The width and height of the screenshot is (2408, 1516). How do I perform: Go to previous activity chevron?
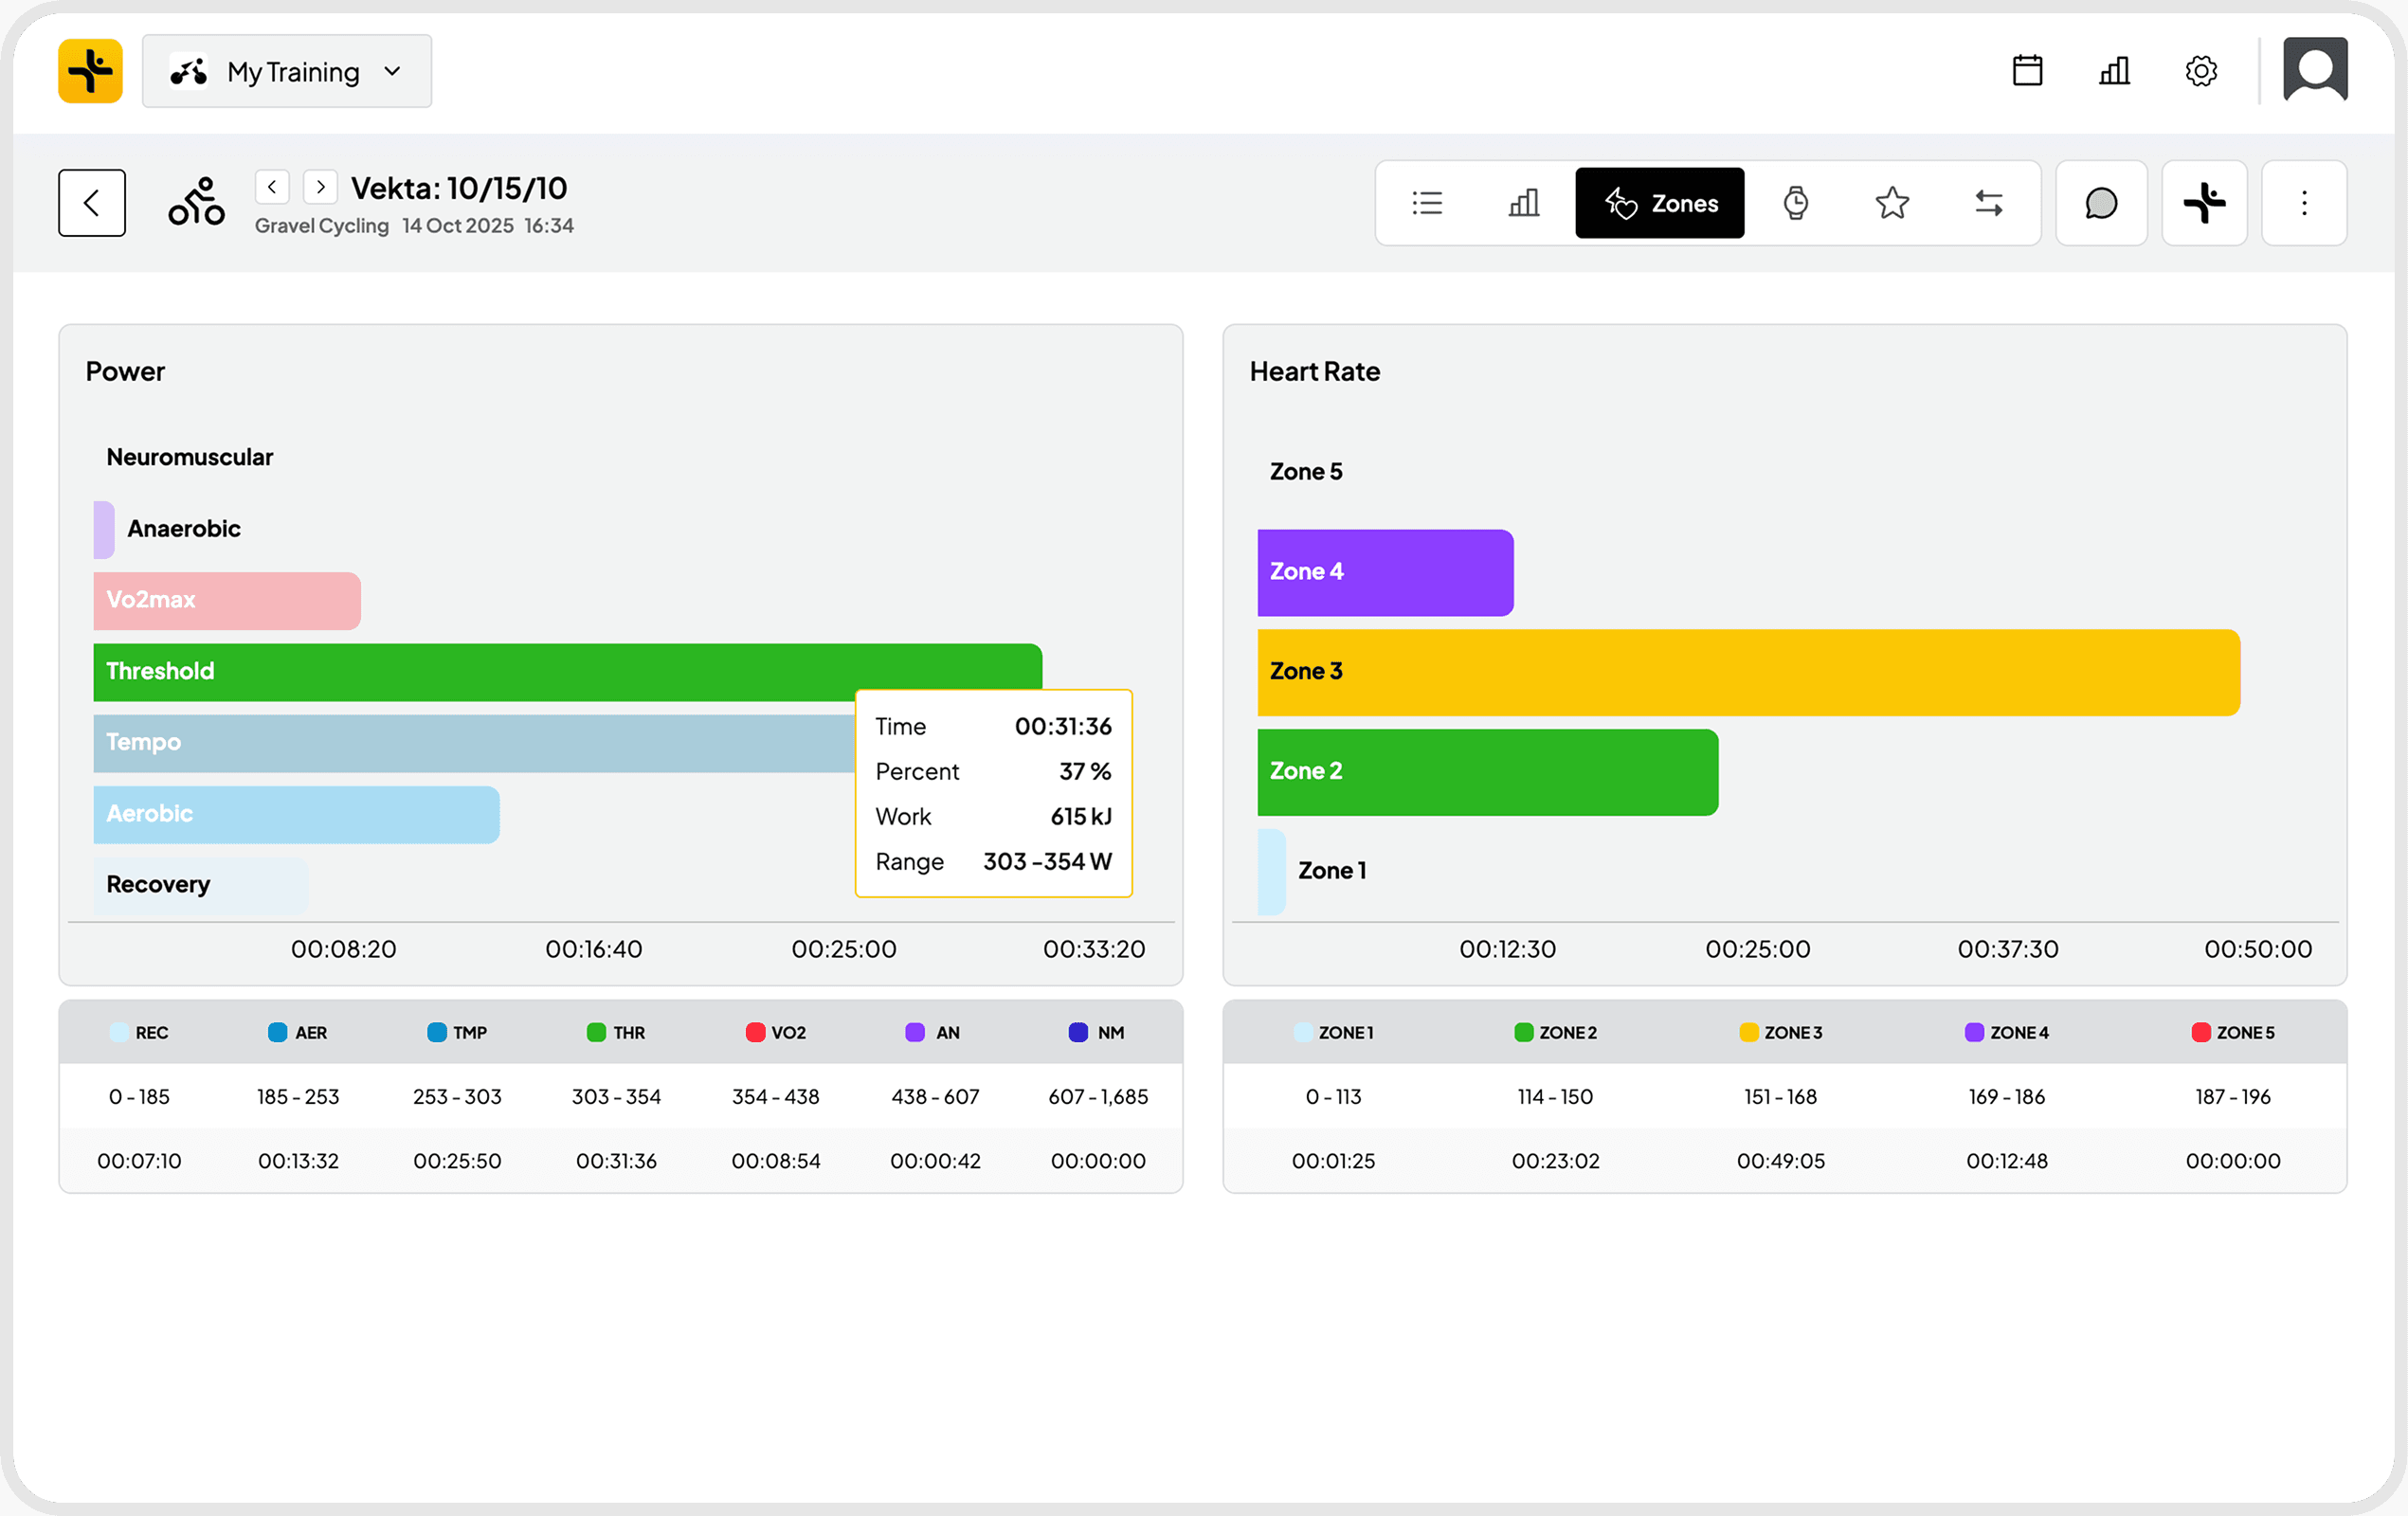pos(272,187)
